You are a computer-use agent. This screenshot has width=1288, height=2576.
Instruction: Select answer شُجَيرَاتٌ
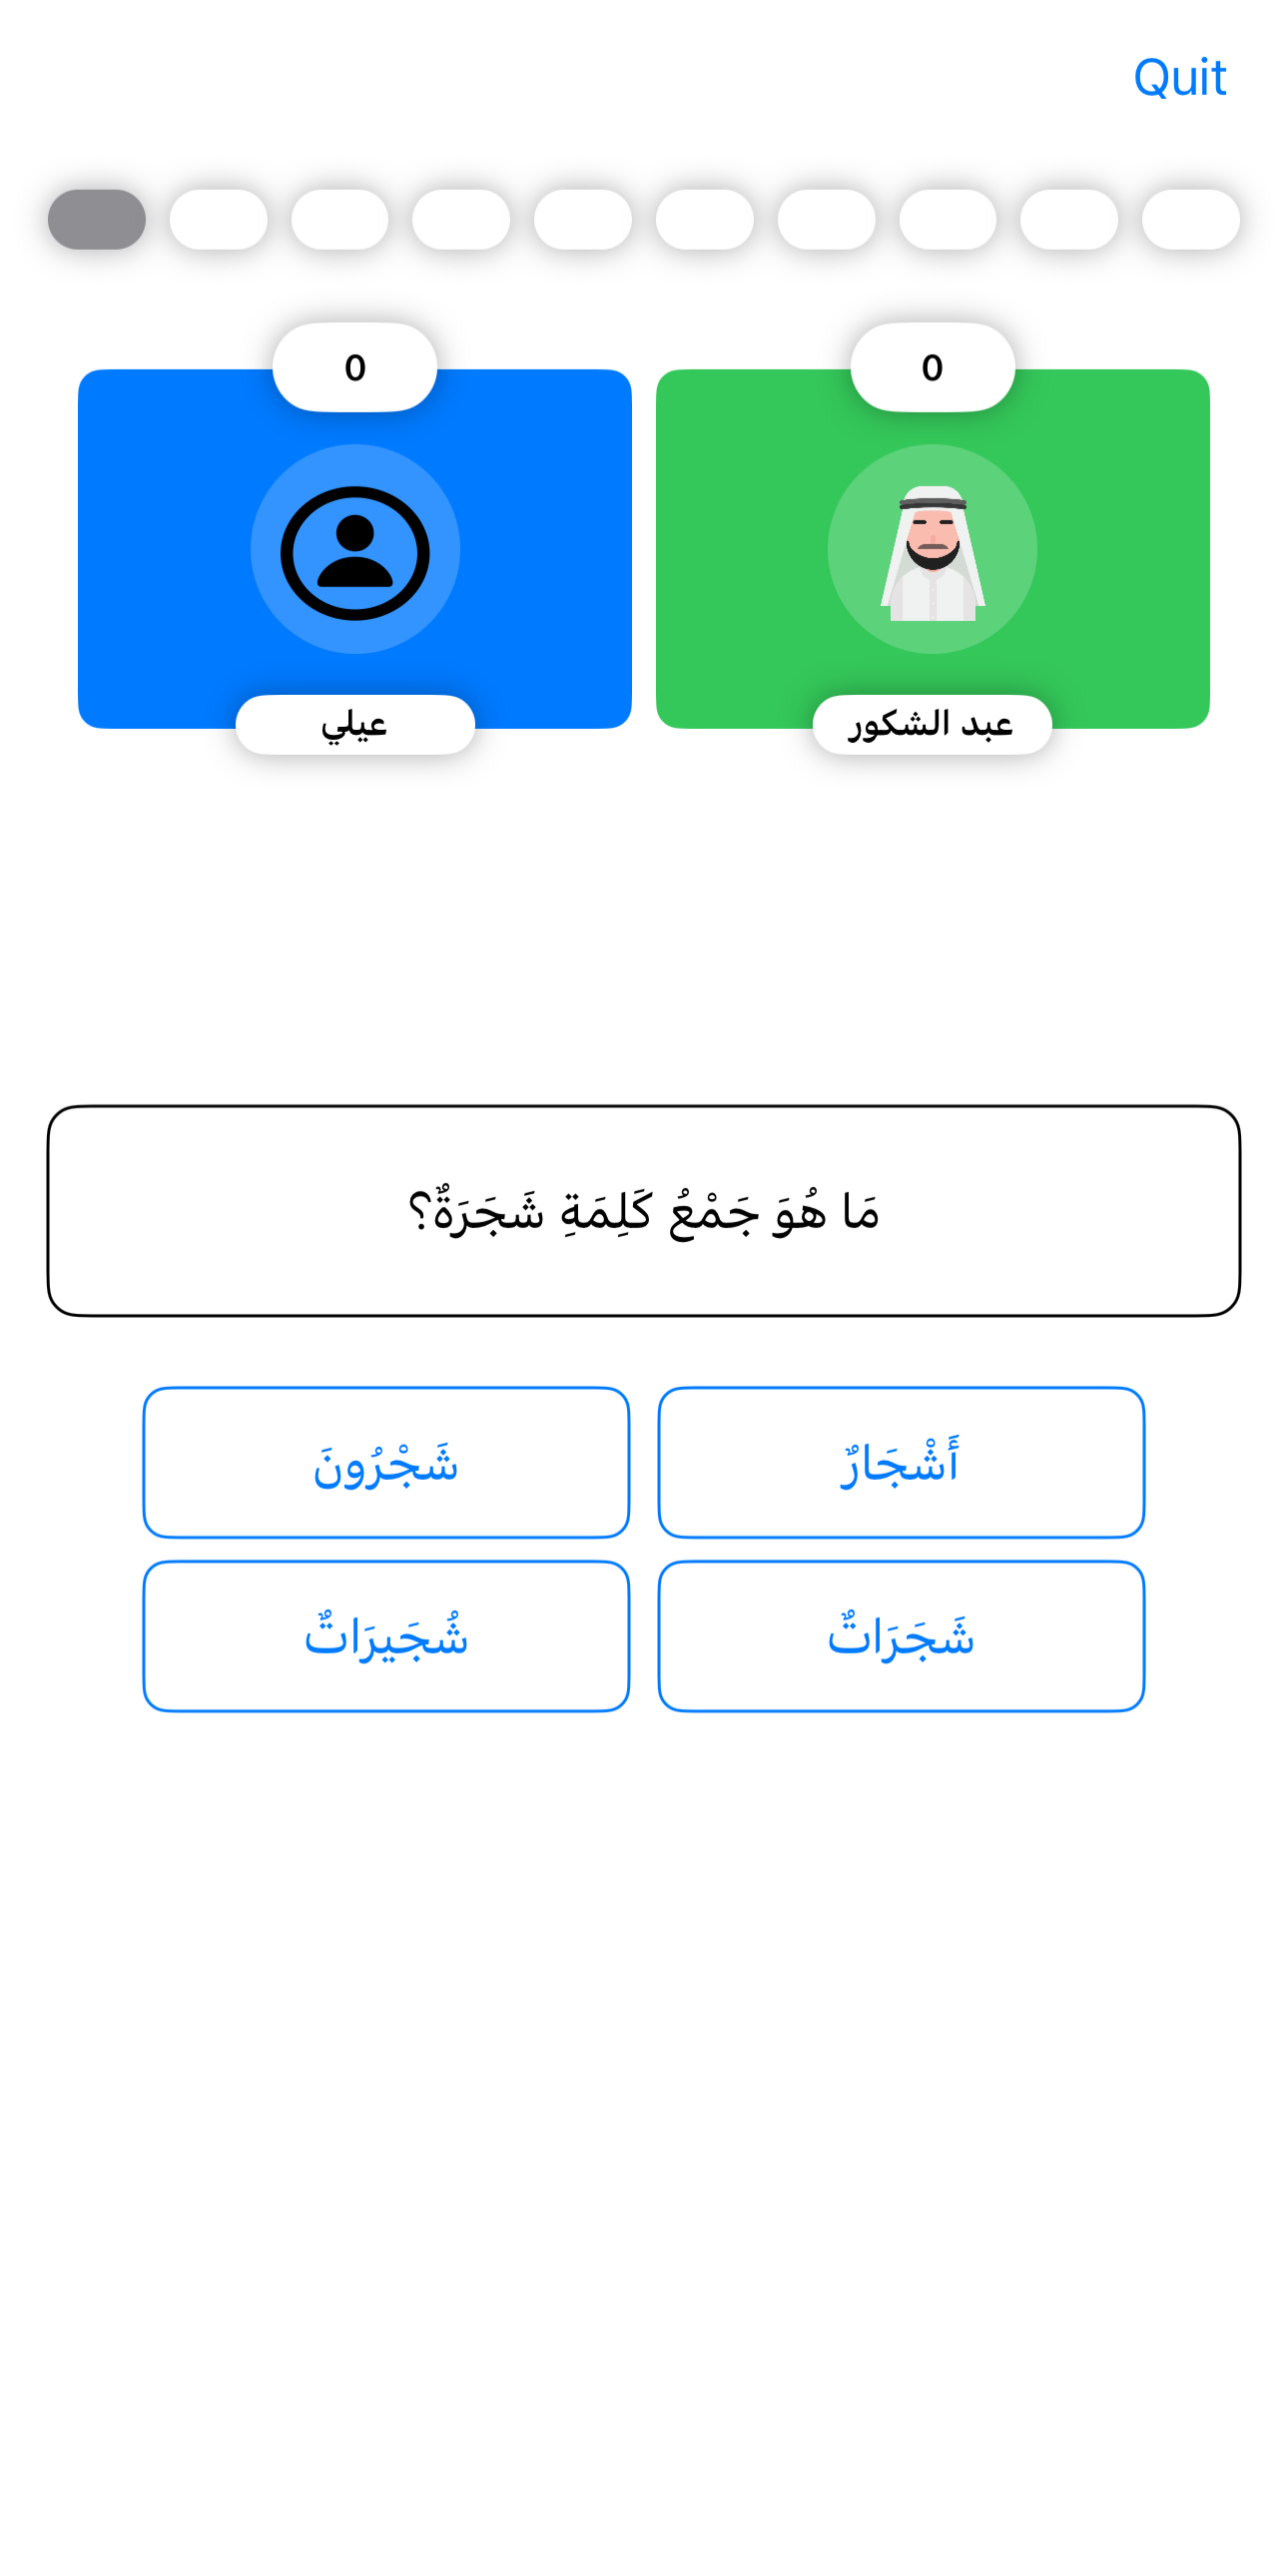click(x=386, y=1636)
